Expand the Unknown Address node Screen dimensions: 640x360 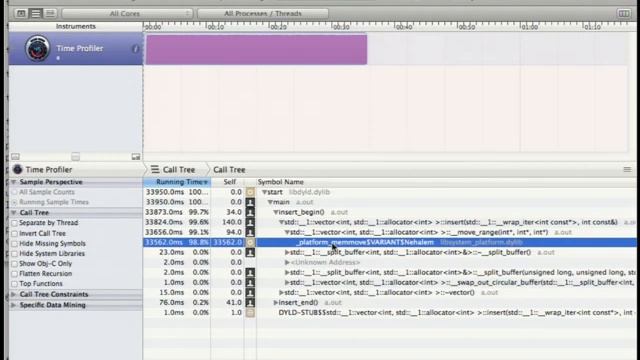(287, 262)
